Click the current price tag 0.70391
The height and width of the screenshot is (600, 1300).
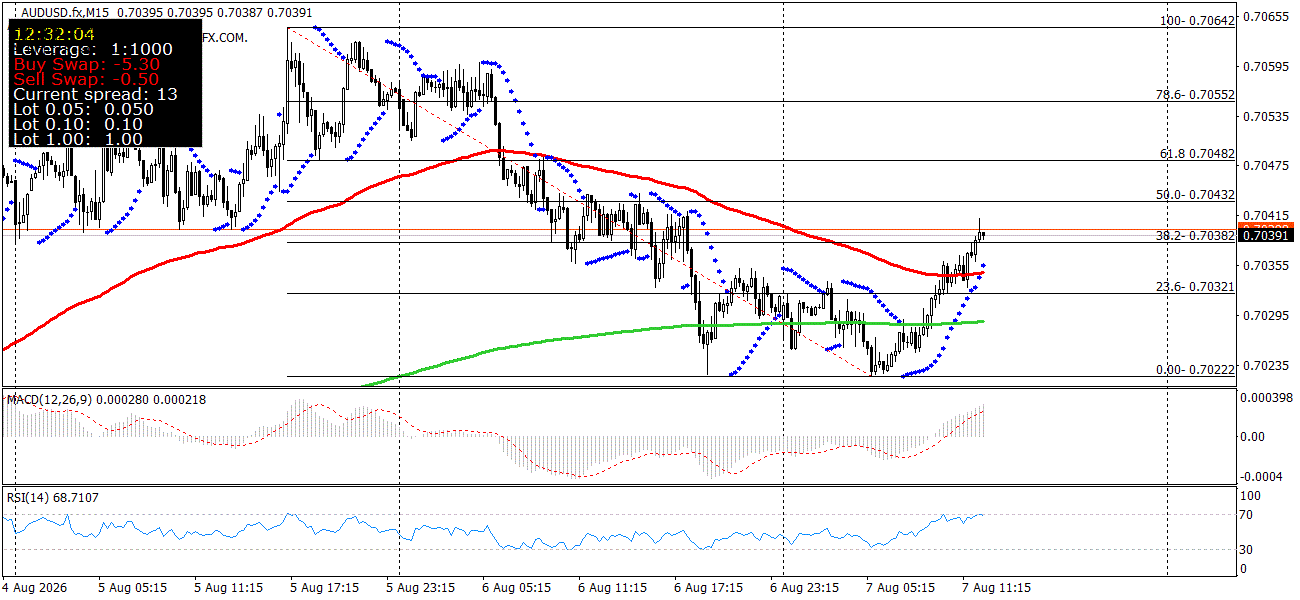(1267, 235)
